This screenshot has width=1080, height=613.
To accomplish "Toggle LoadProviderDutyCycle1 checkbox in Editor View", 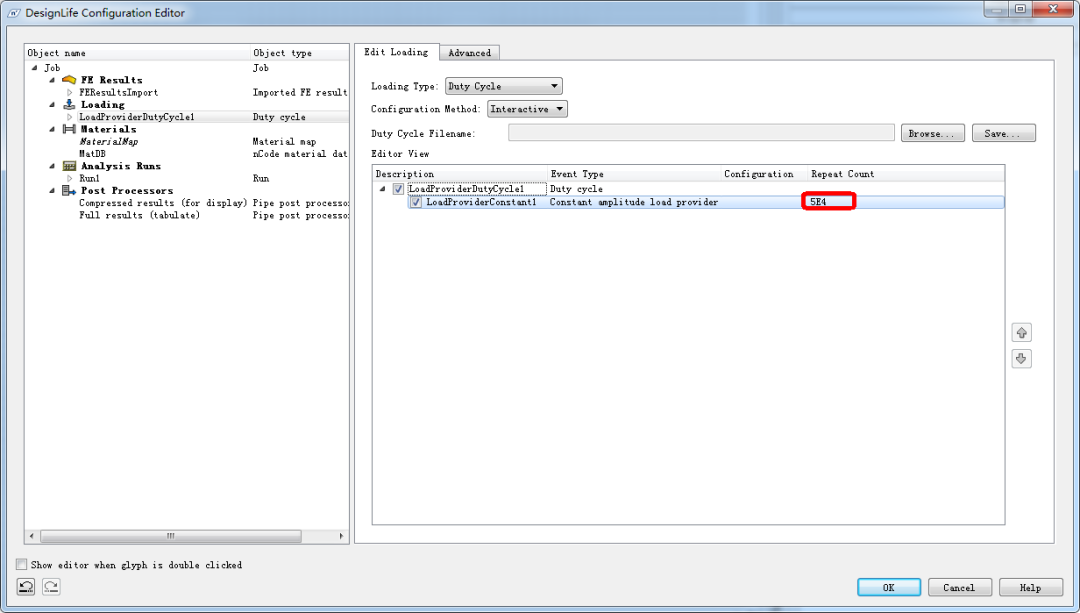I will 398,189.
